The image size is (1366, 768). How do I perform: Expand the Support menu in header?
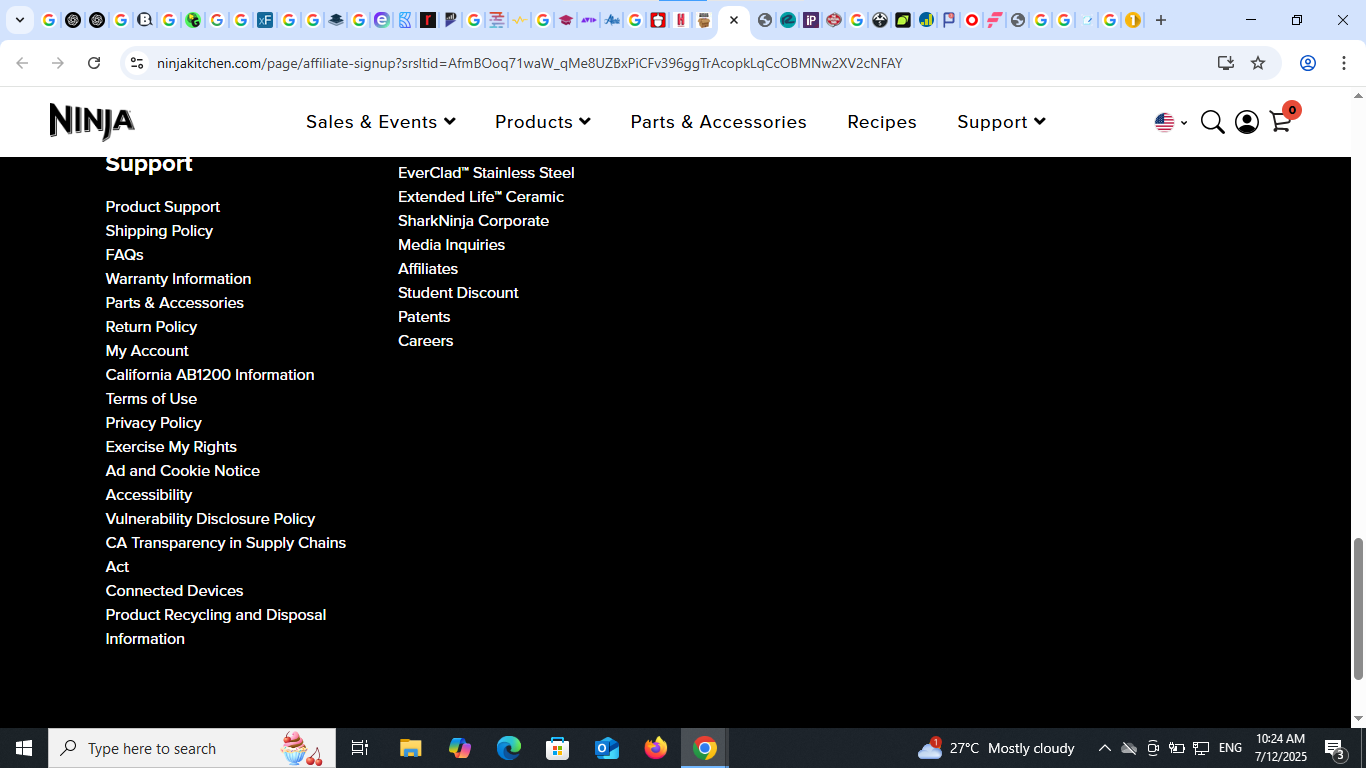click(1001, 122)
